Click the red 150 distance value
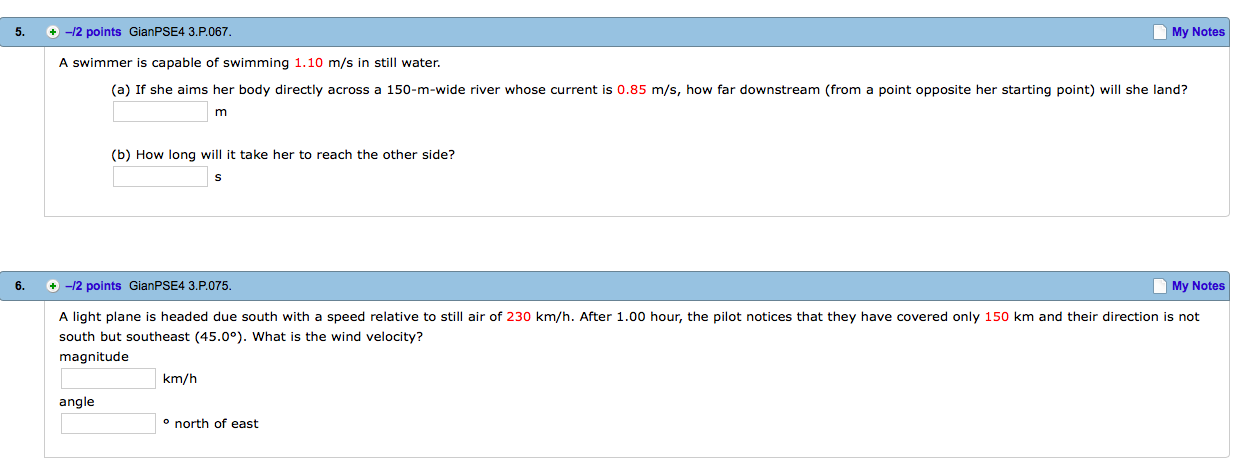Image resolution: width=1239 pixels, height=464 pixels. tap(996, 317)
